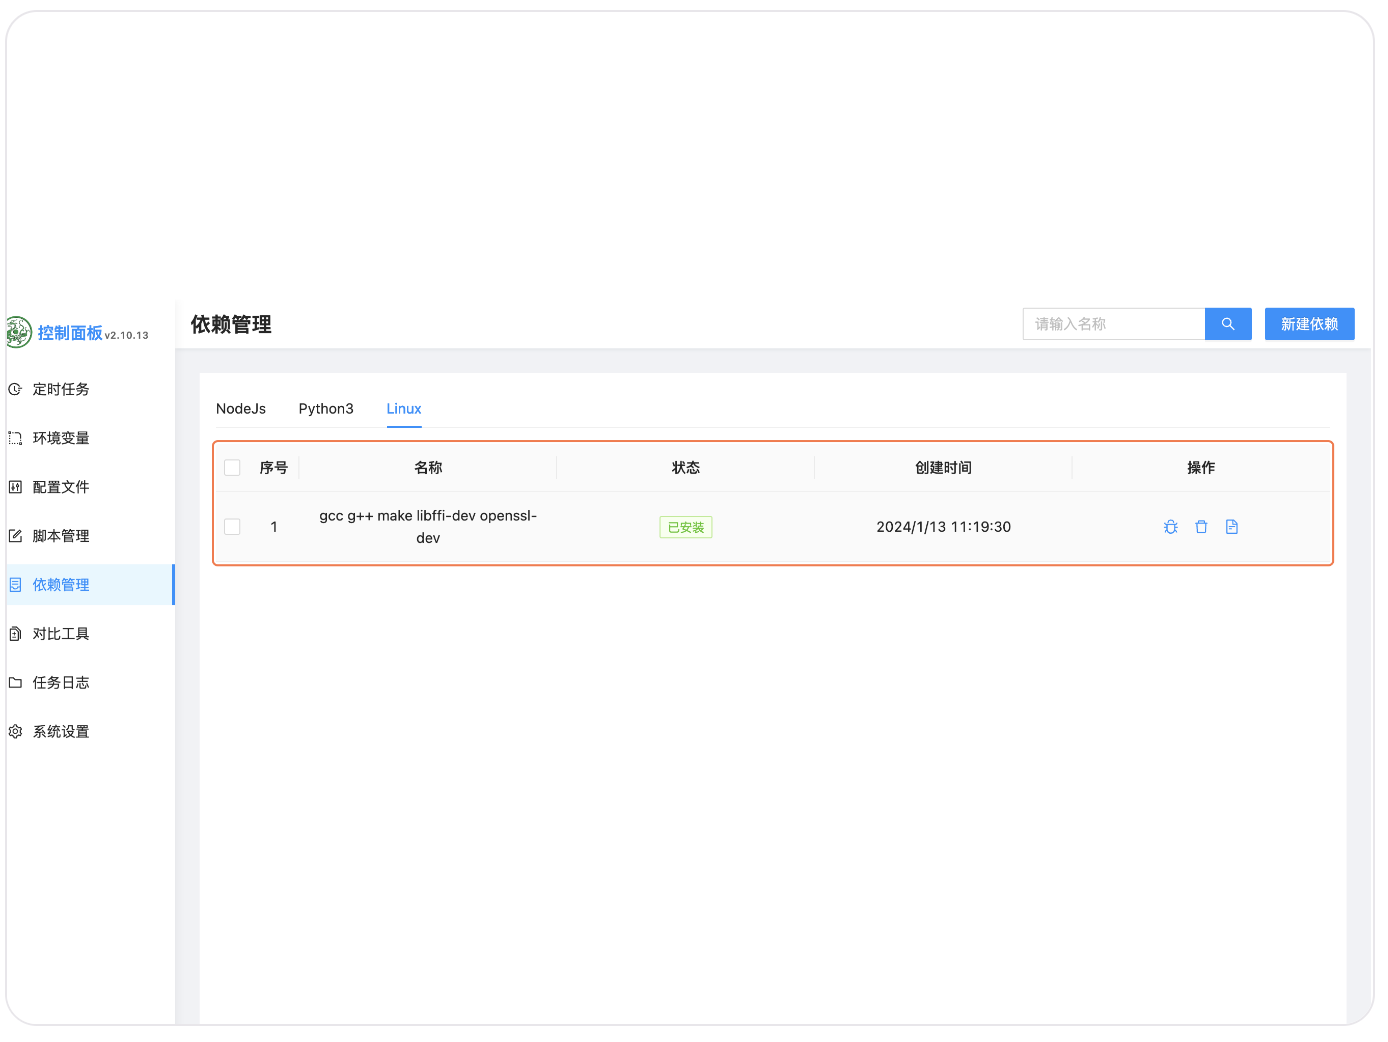
Task: Open 脚本管理 in the sidebar
Action: click(x=61, y=536)
